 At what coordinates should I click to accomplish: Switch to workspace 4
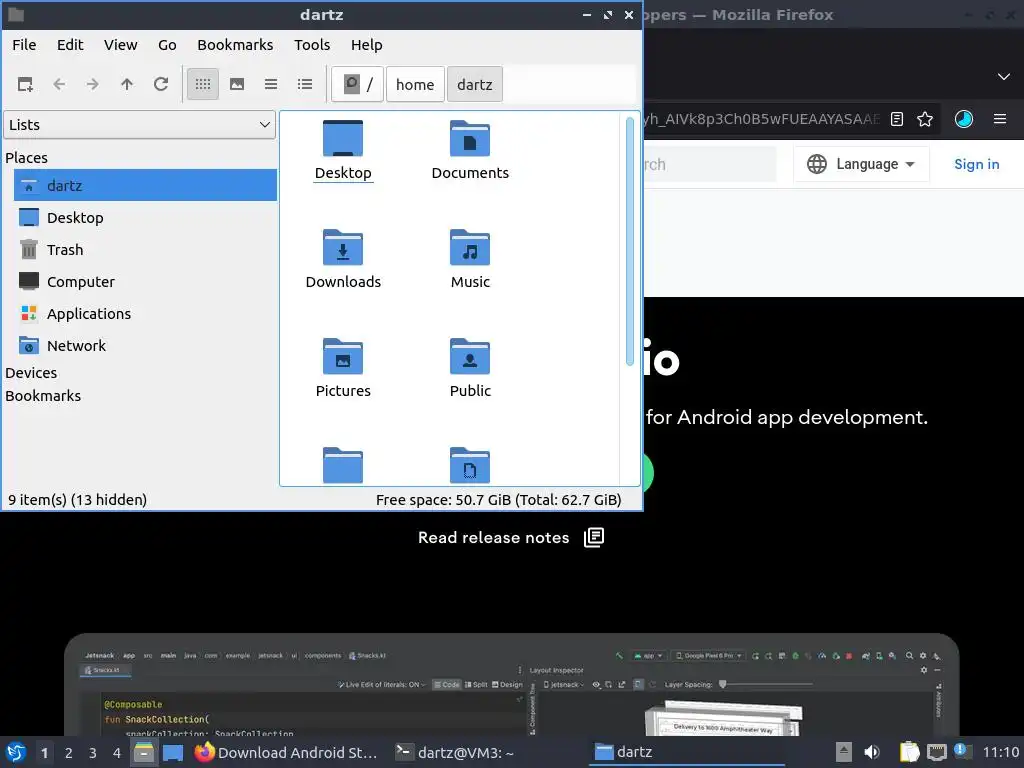[117, 753]
